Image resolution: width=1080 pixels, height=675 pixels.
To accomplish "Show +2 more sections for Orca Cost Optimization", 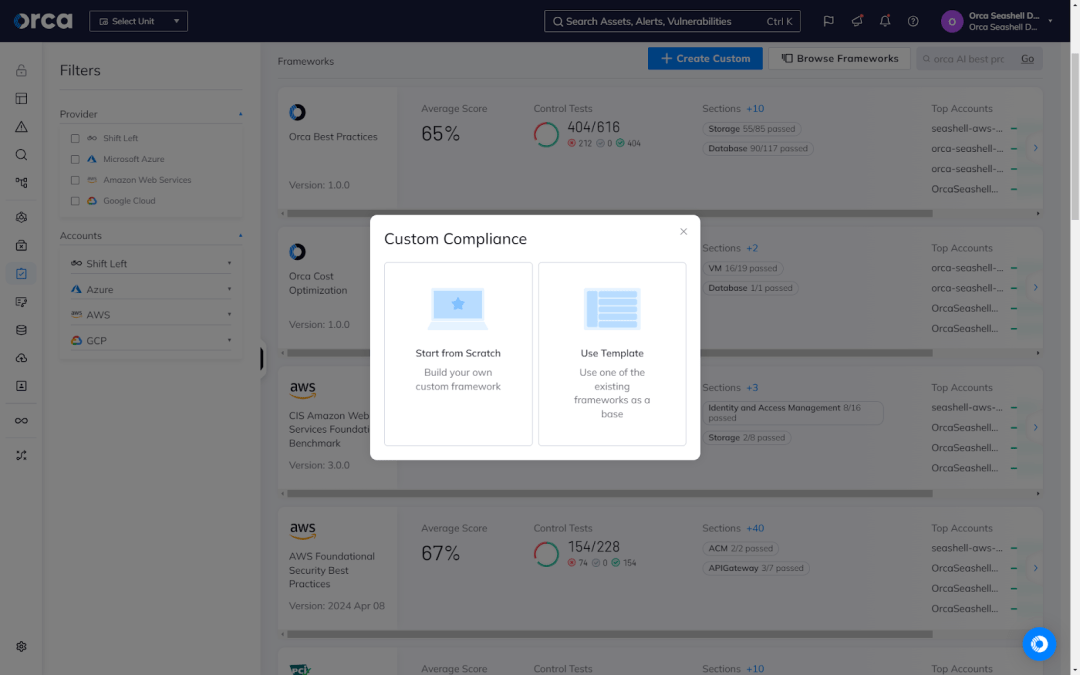I will (752, 248).
